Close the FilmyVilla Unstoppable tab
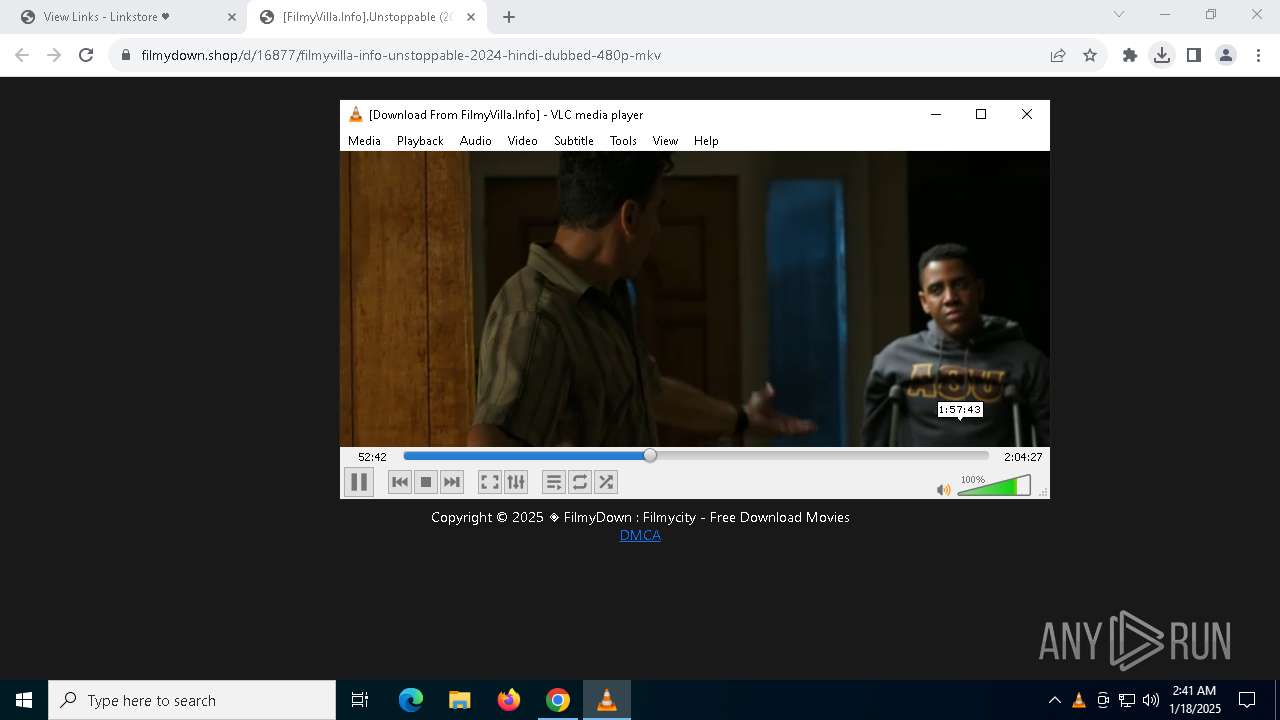 [x=471, y=17]
